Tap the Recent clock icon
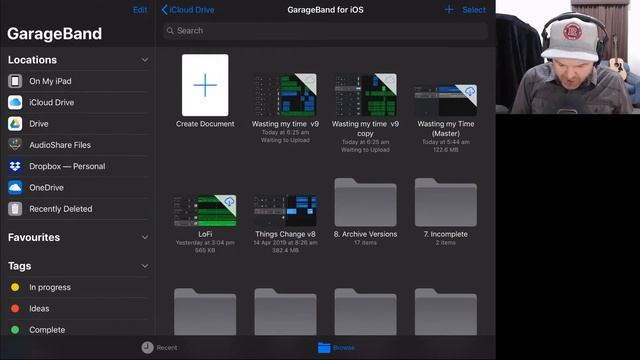Screen dimensions: 640x360 point(147,347)
